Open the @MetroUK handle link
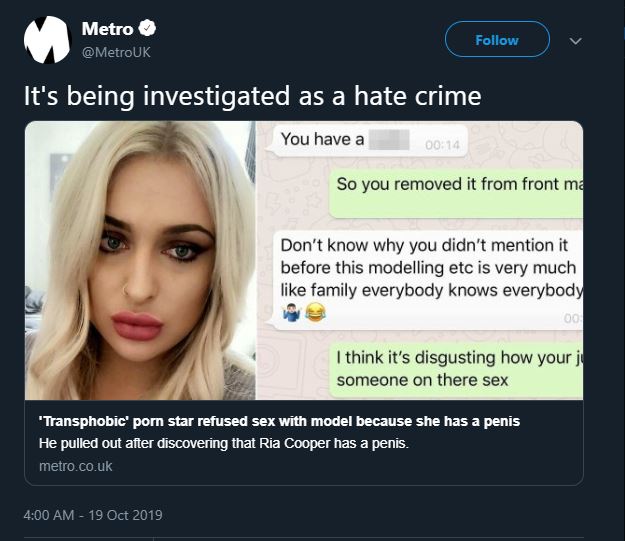 116,52
